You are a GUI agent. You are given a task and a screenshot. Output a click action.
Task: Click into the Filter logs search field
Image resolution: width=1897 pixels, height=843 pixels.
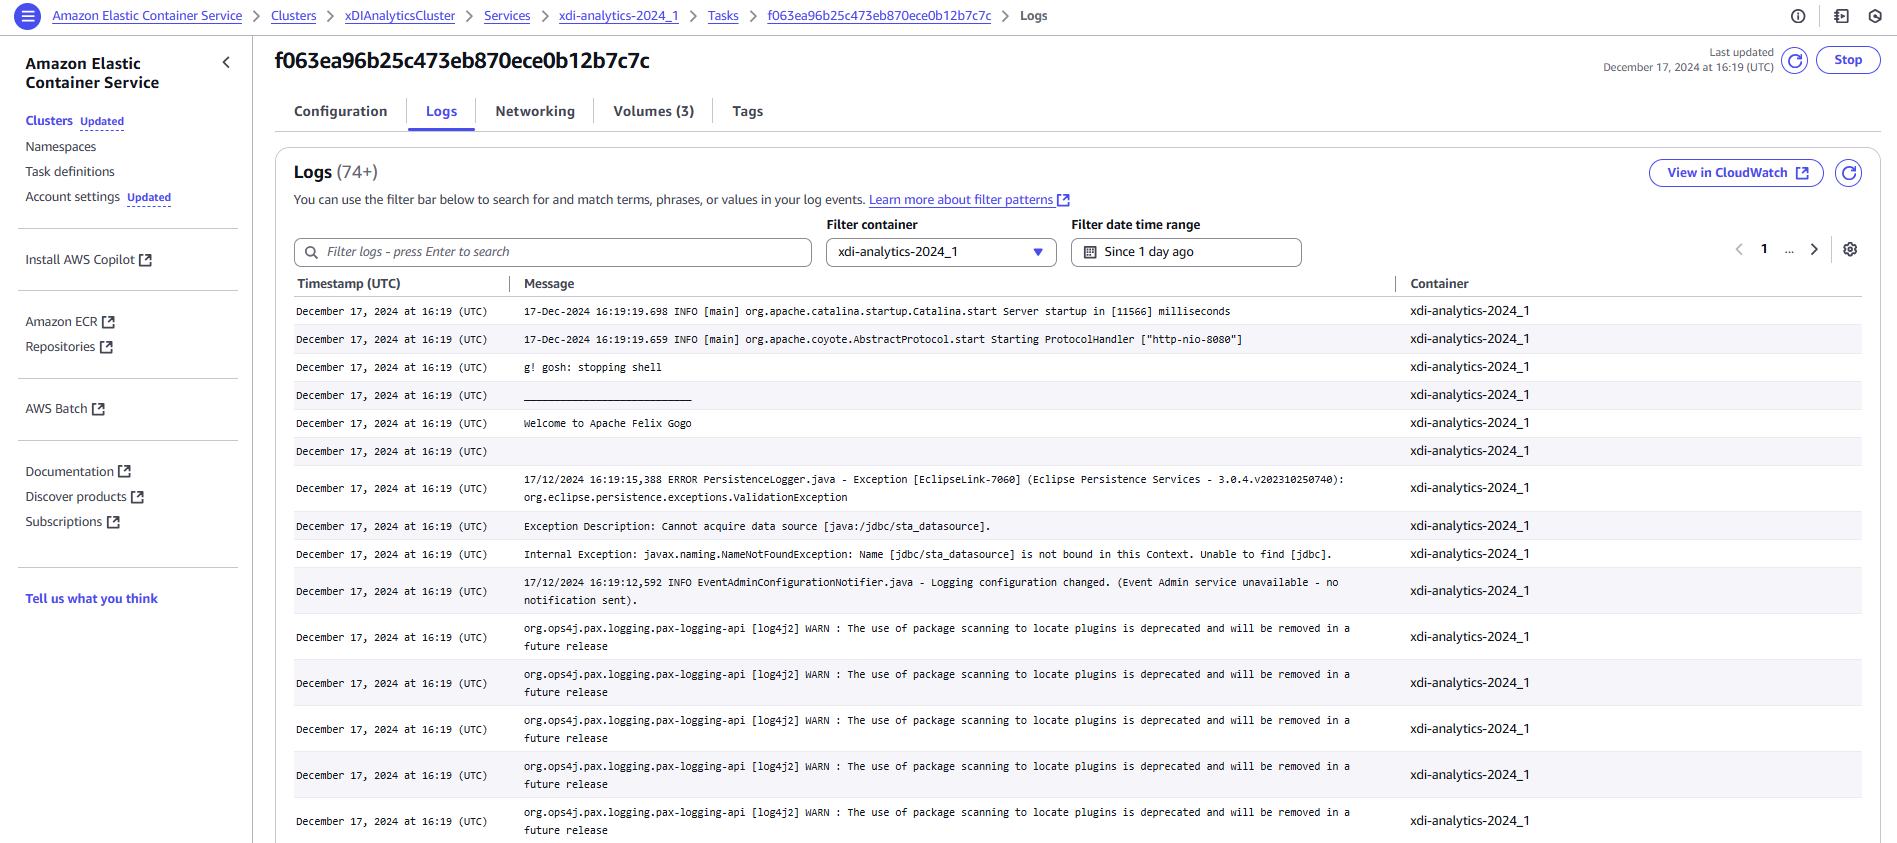553,252
